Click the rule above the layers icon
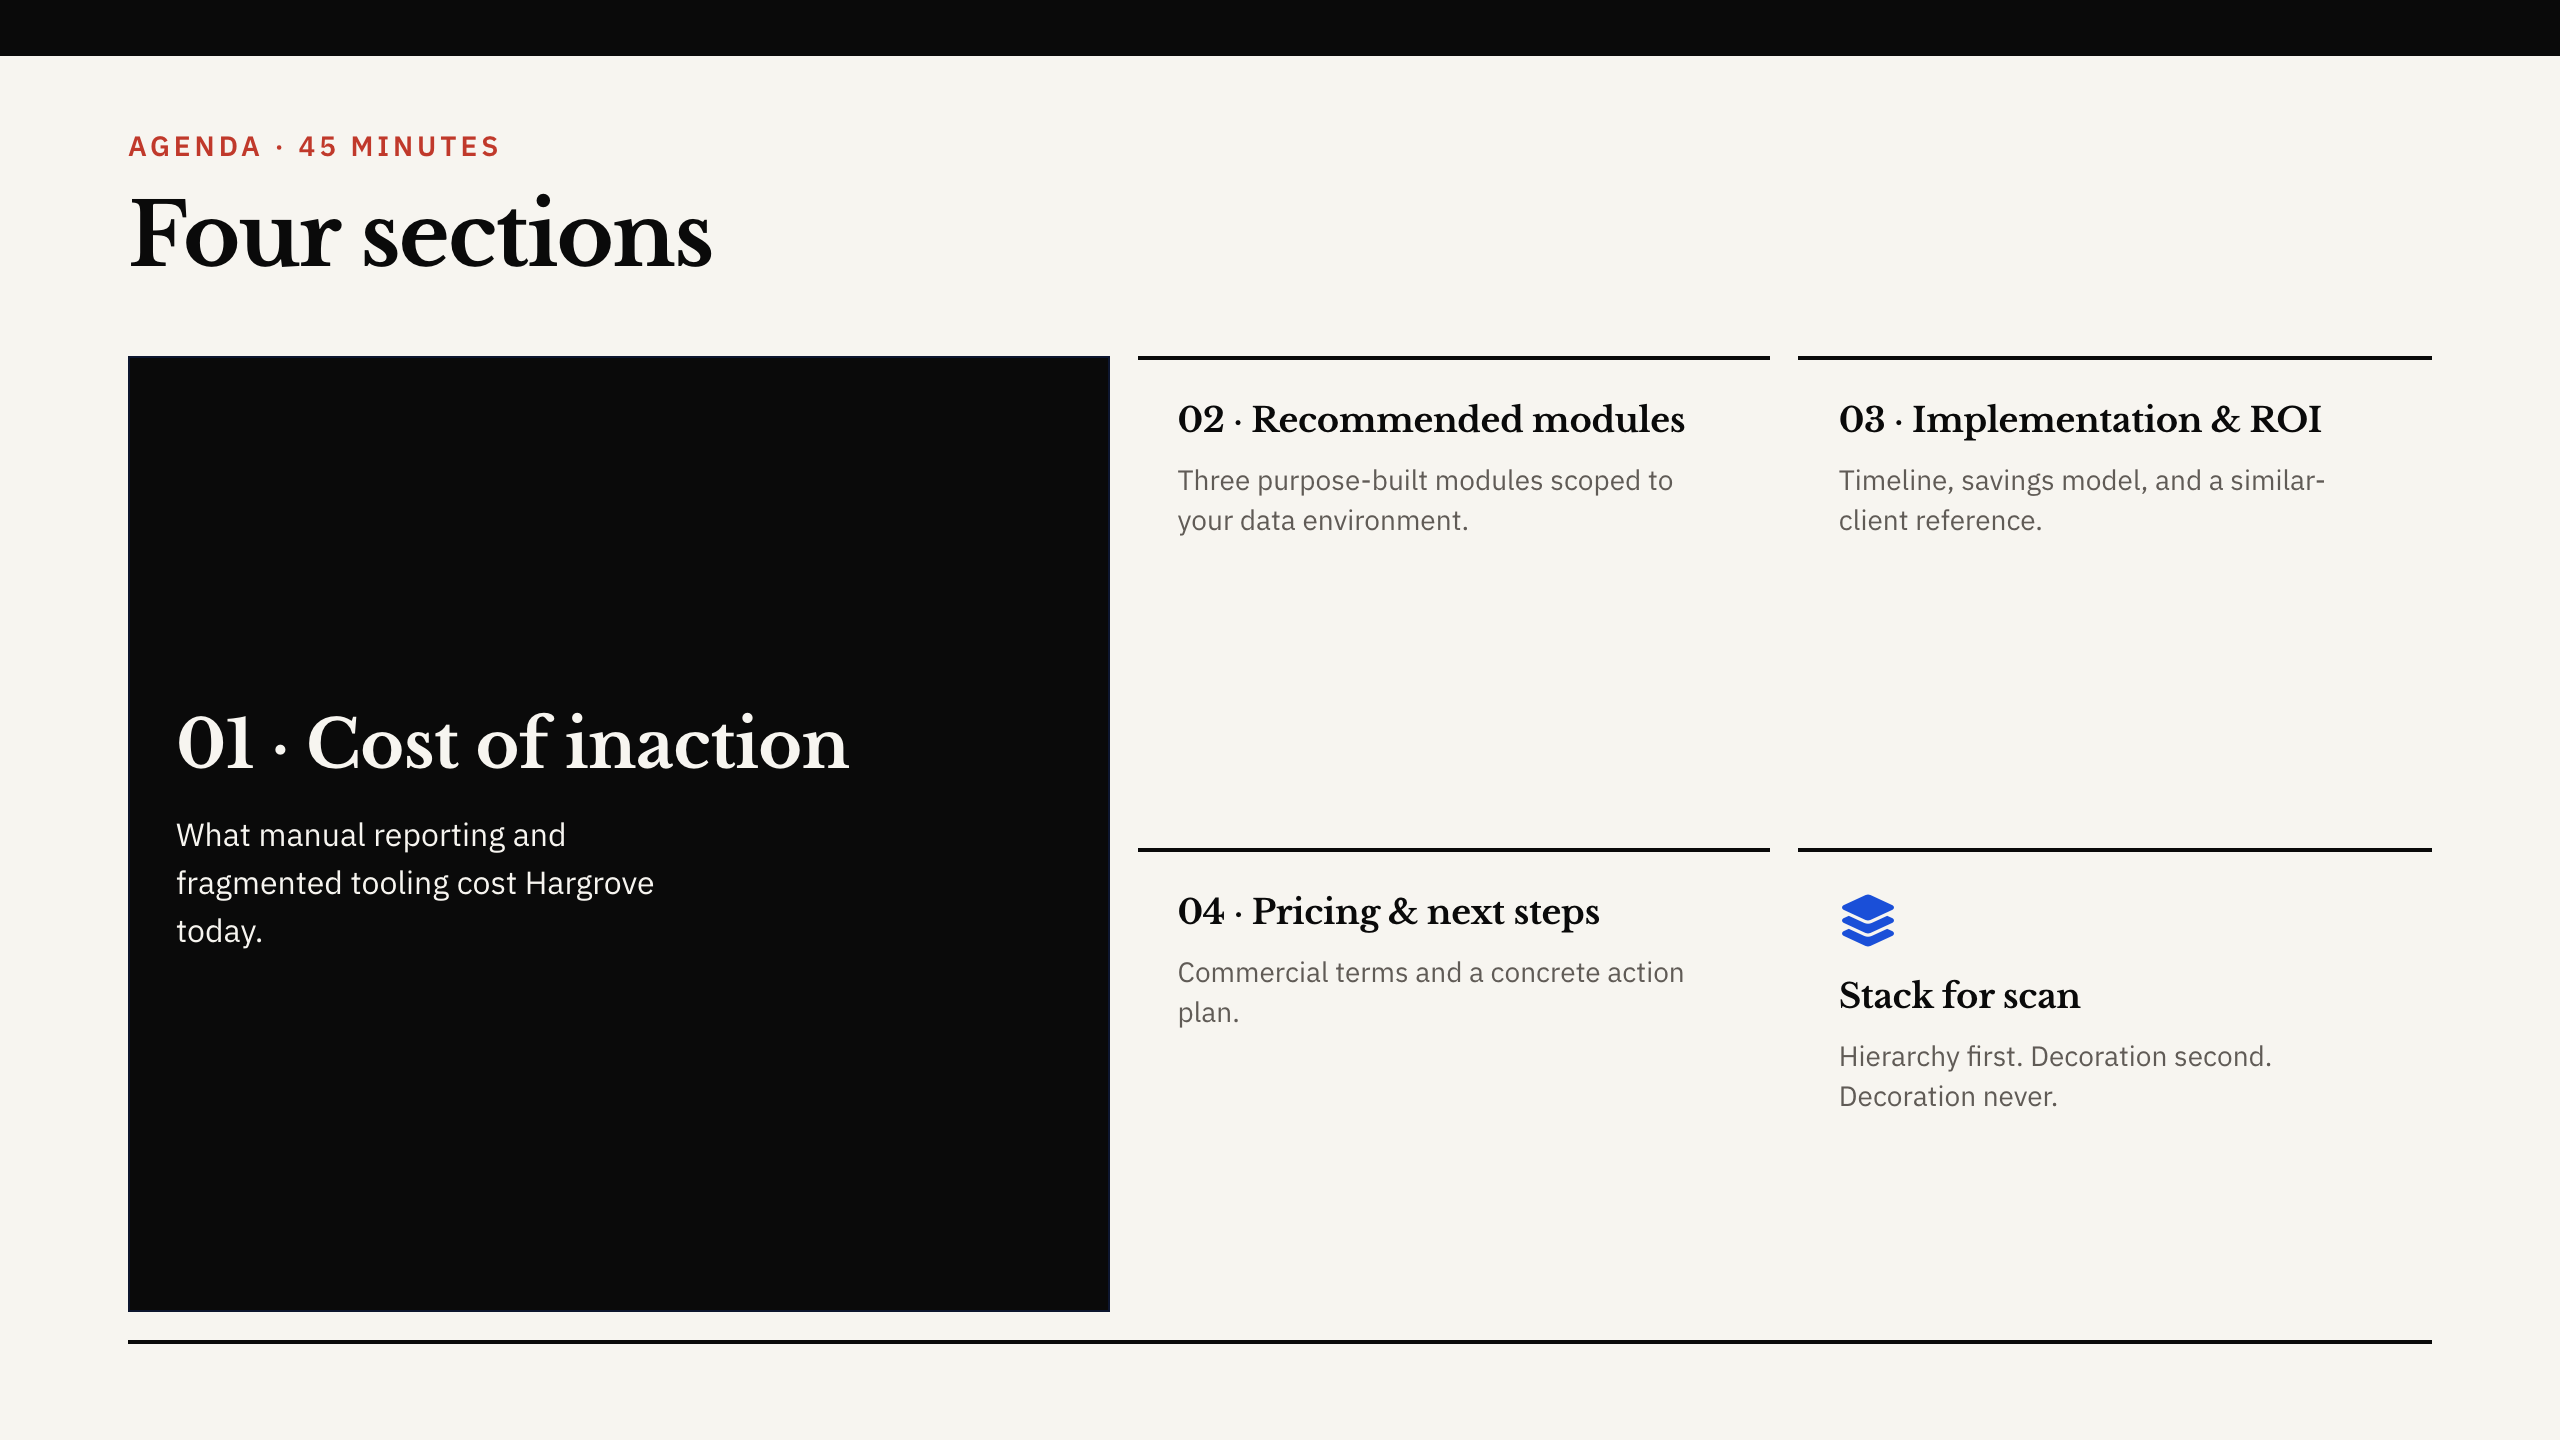This screenshot has width=2560, height=1440. click(2115, 849)
